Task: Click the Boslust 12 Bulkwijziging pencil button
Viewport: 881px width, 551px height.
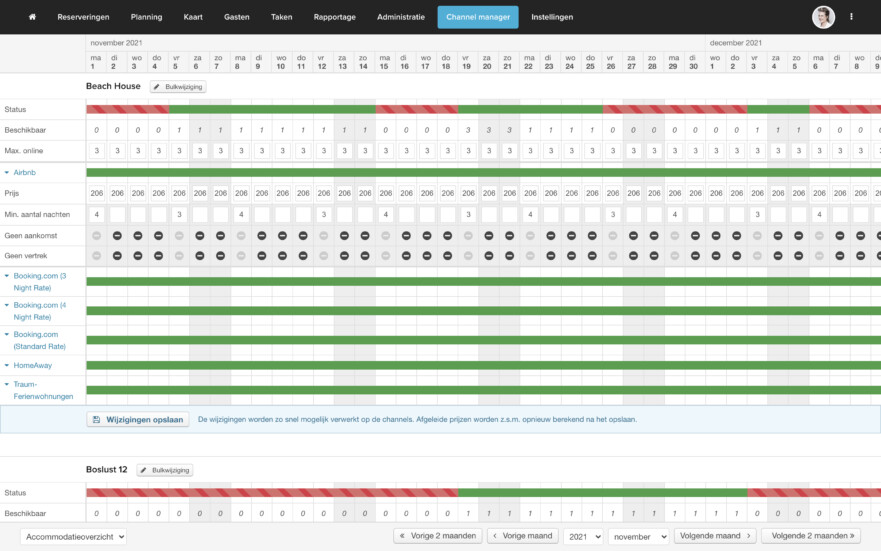Action: 164,470
